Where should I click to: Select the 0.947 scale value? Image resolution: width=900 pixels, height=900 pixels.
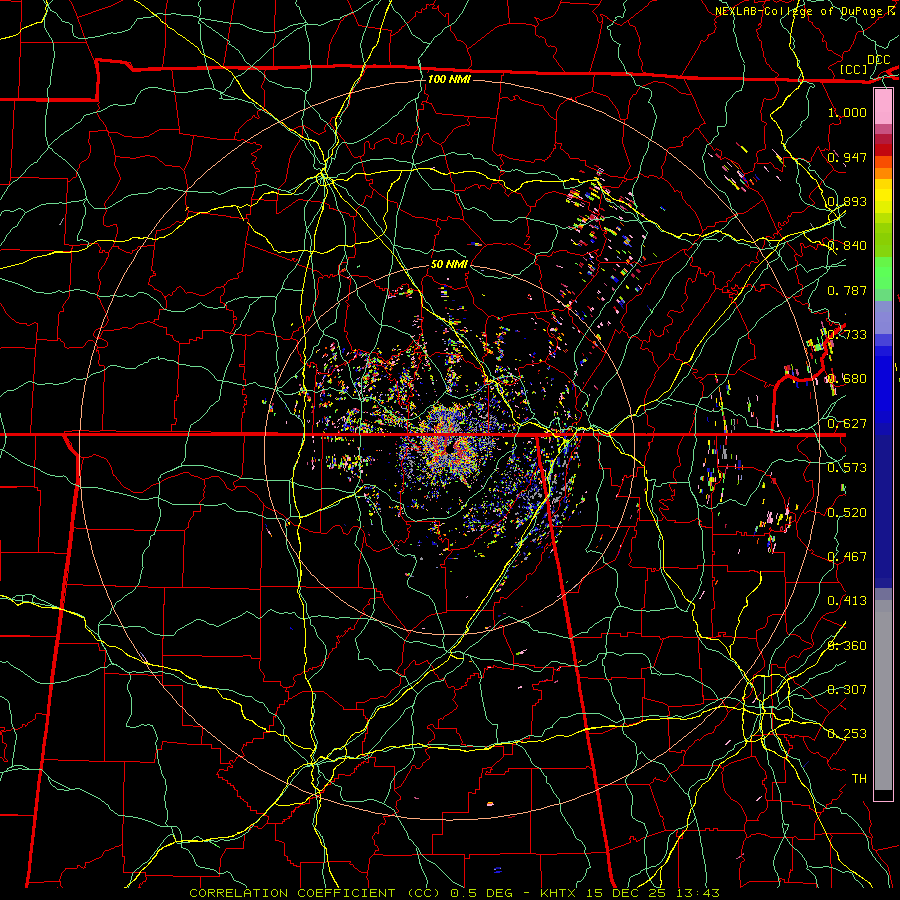pyautogui.click(x=847, y=157)
